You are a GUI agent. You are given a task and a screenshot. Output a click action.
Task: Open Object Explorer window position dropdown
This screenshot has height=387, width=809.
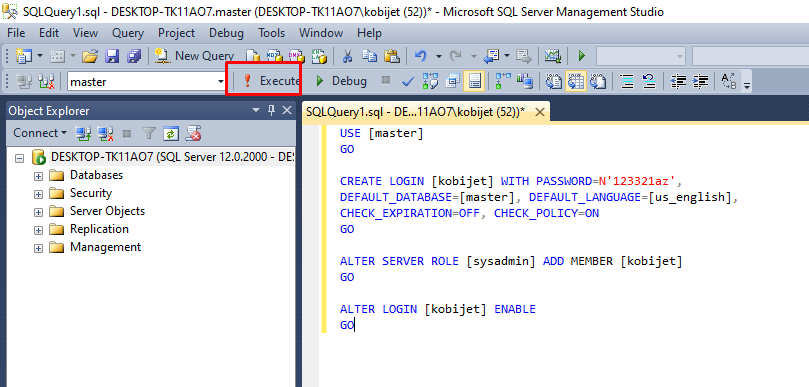(256, 110)
